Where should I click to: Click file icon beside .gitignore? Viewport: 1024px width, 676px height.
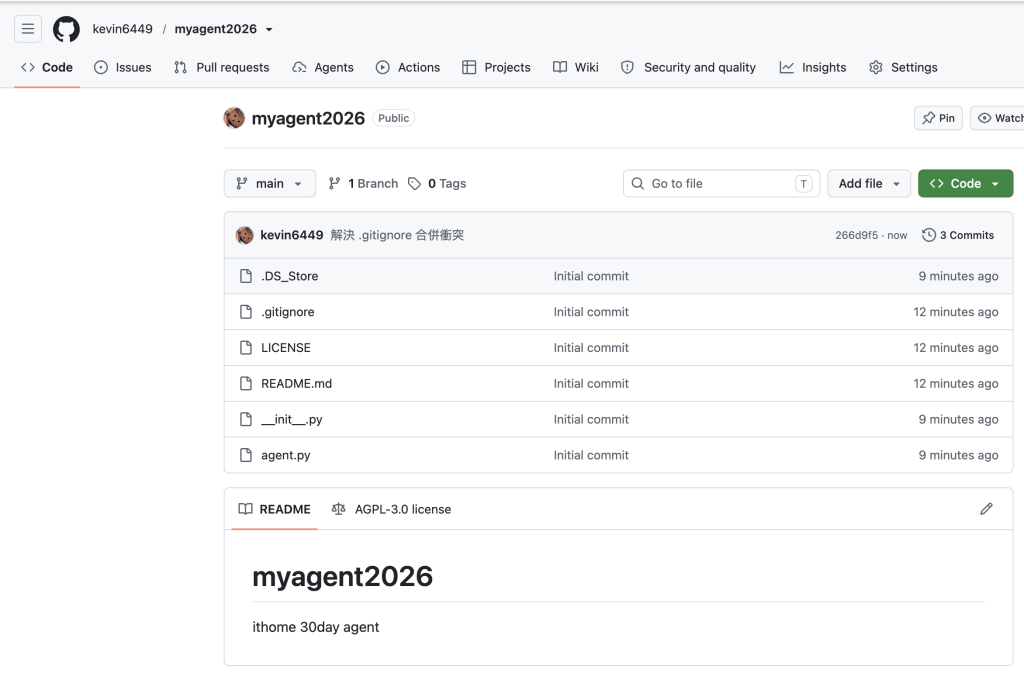point(246,312)
